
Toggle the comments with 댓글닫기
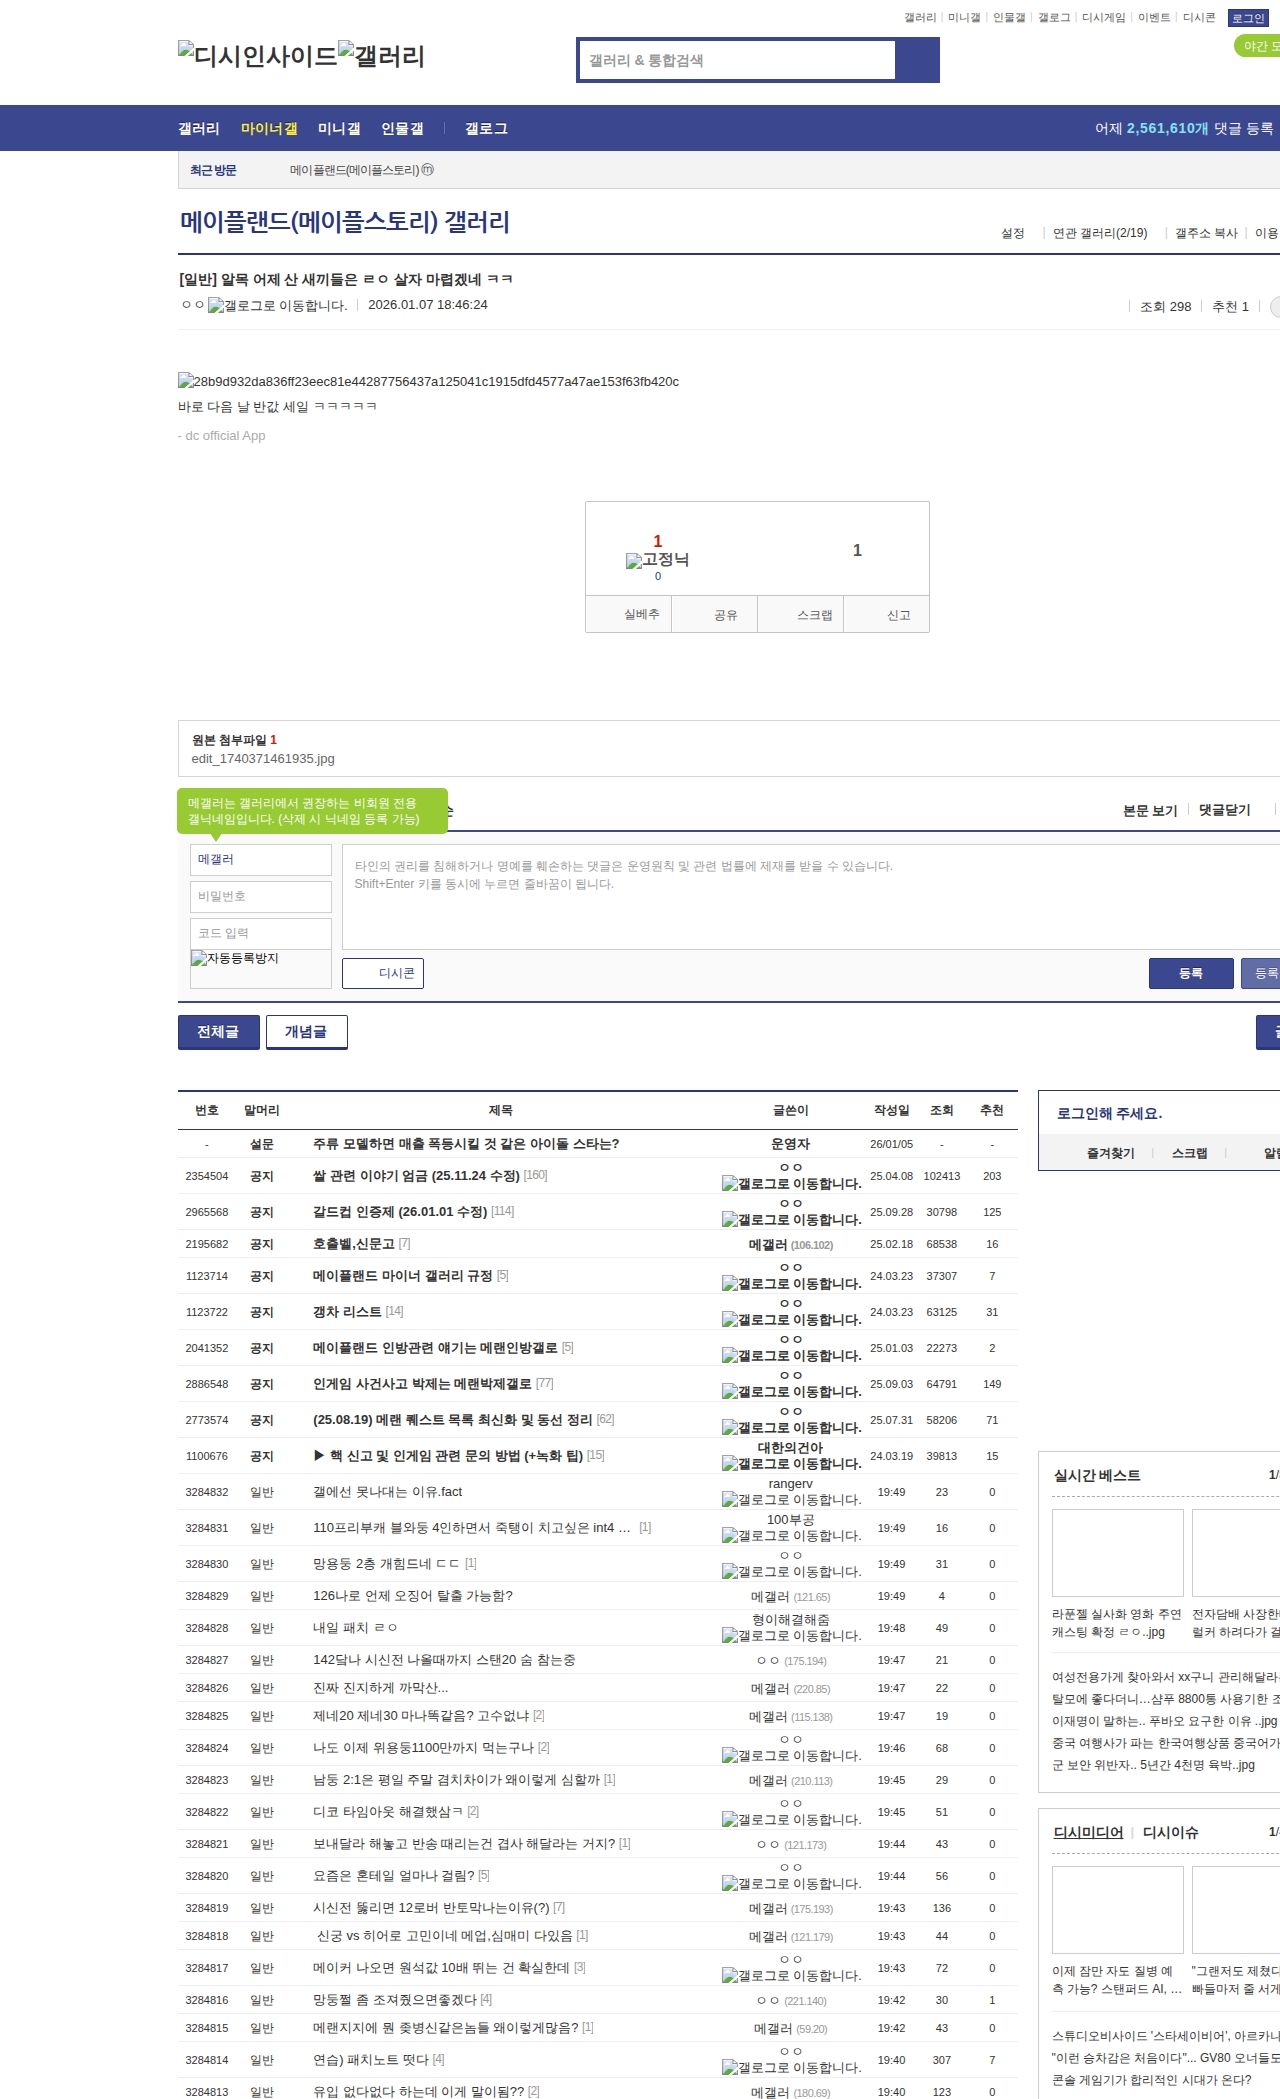tap(1224, 810)
